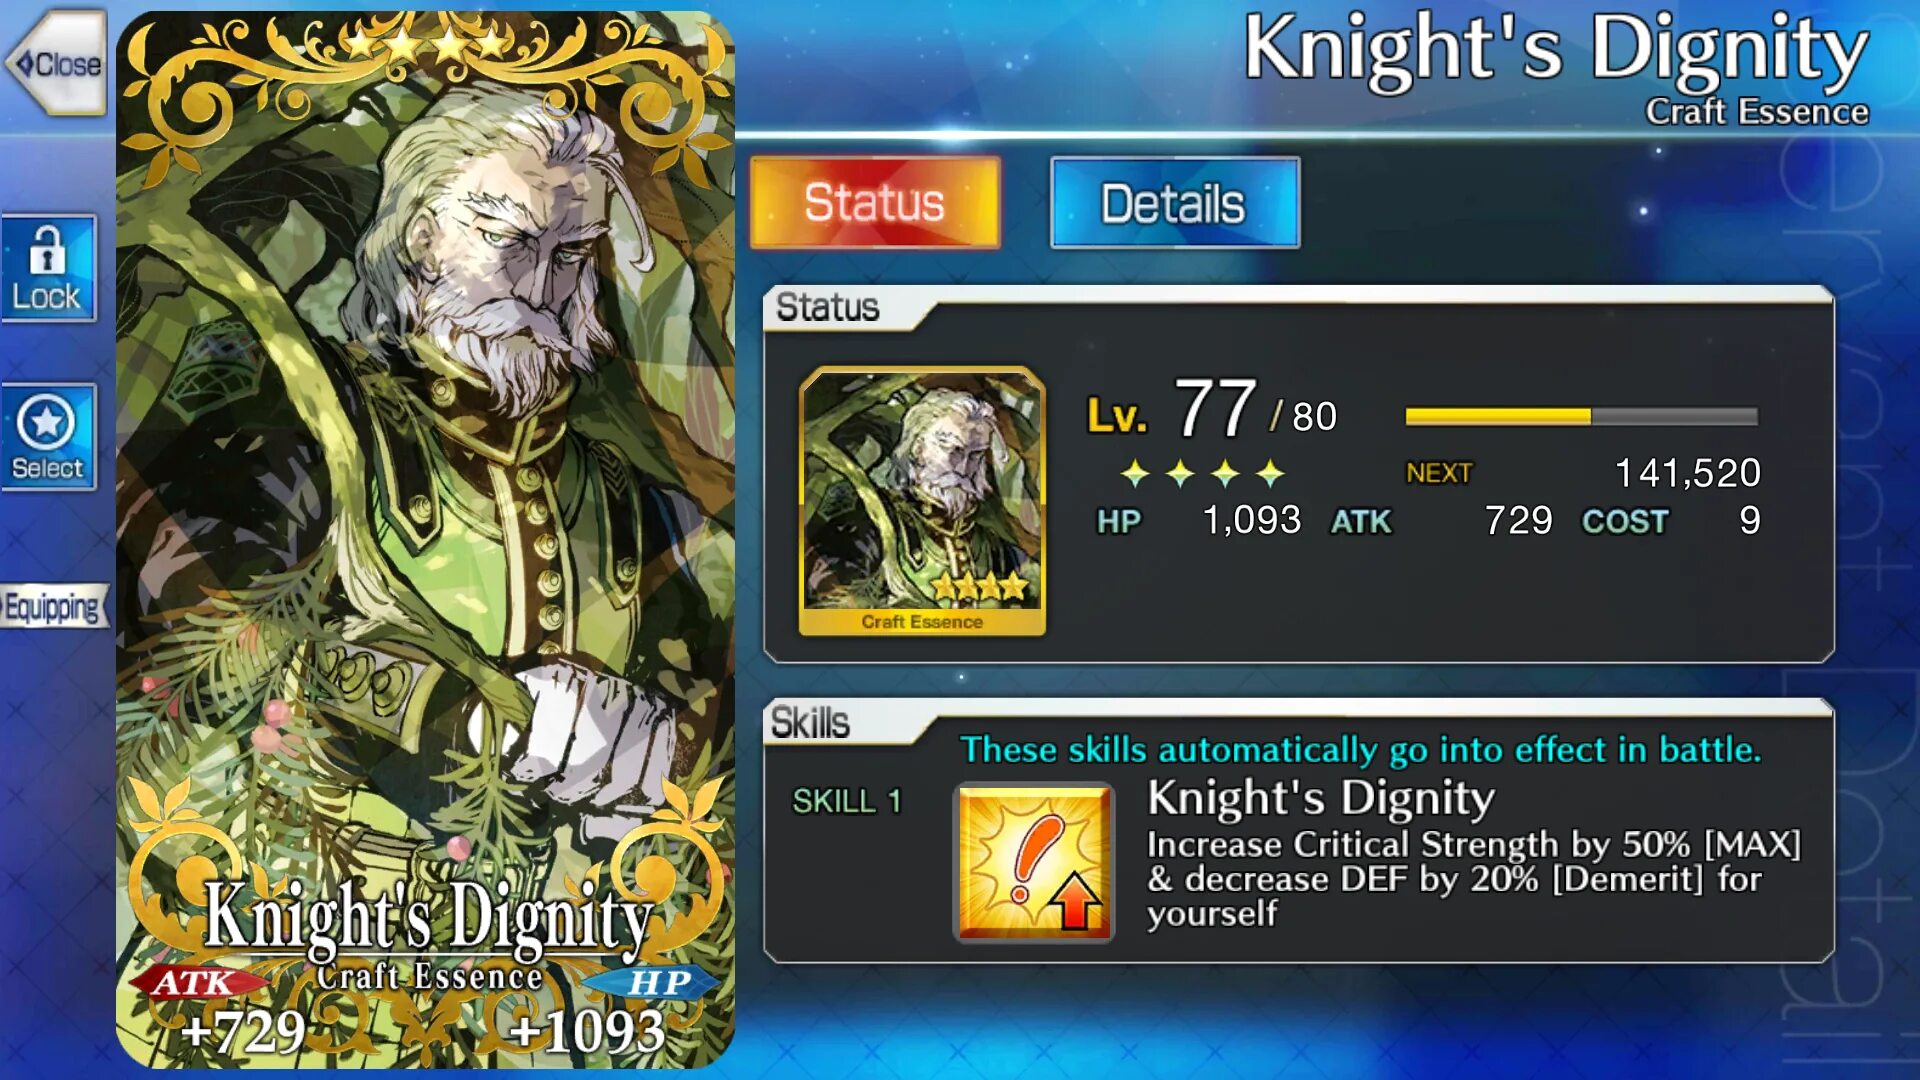Tap the Craft Essence thumbnail portrait
This screenshot has width=1920, height=1080.
(922, 501)
